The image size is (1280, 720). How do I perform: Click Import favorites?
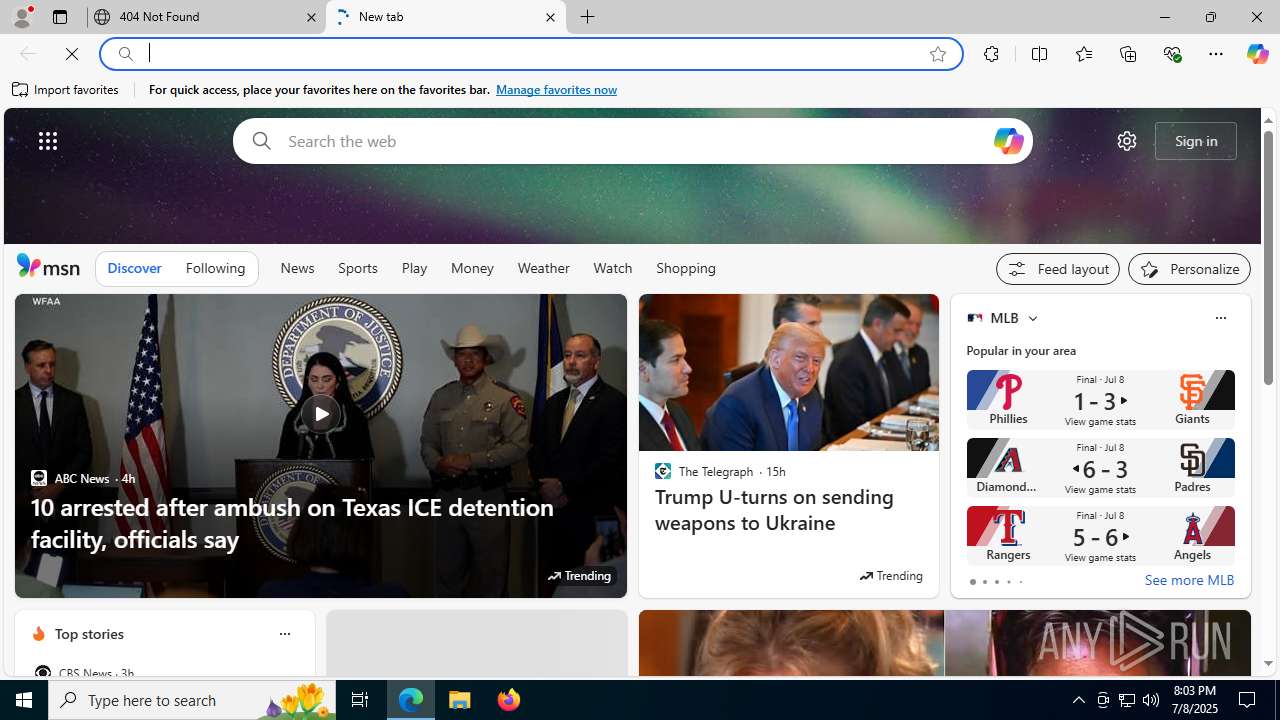(x=66, y=90)
